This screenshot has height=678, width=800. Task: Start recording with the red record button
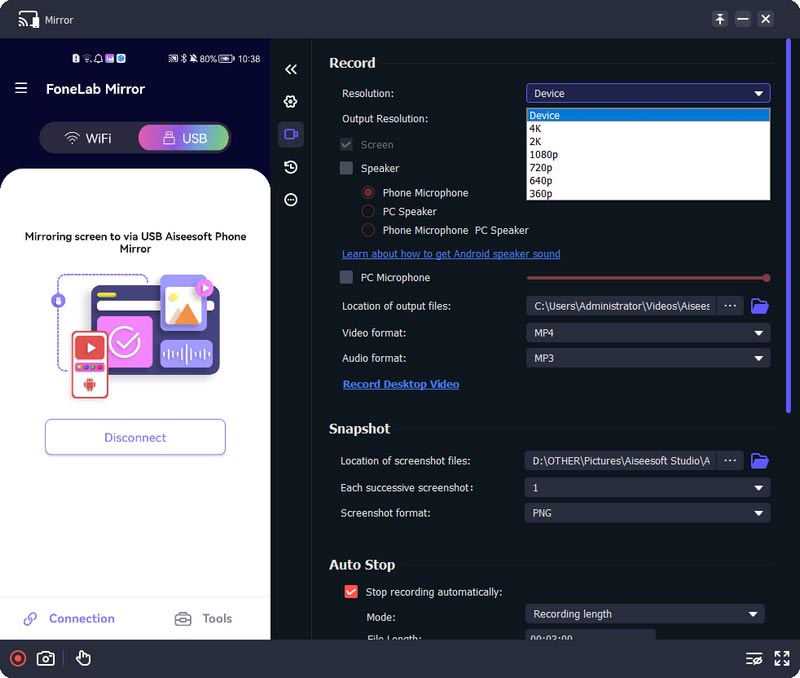pos(17,658)
